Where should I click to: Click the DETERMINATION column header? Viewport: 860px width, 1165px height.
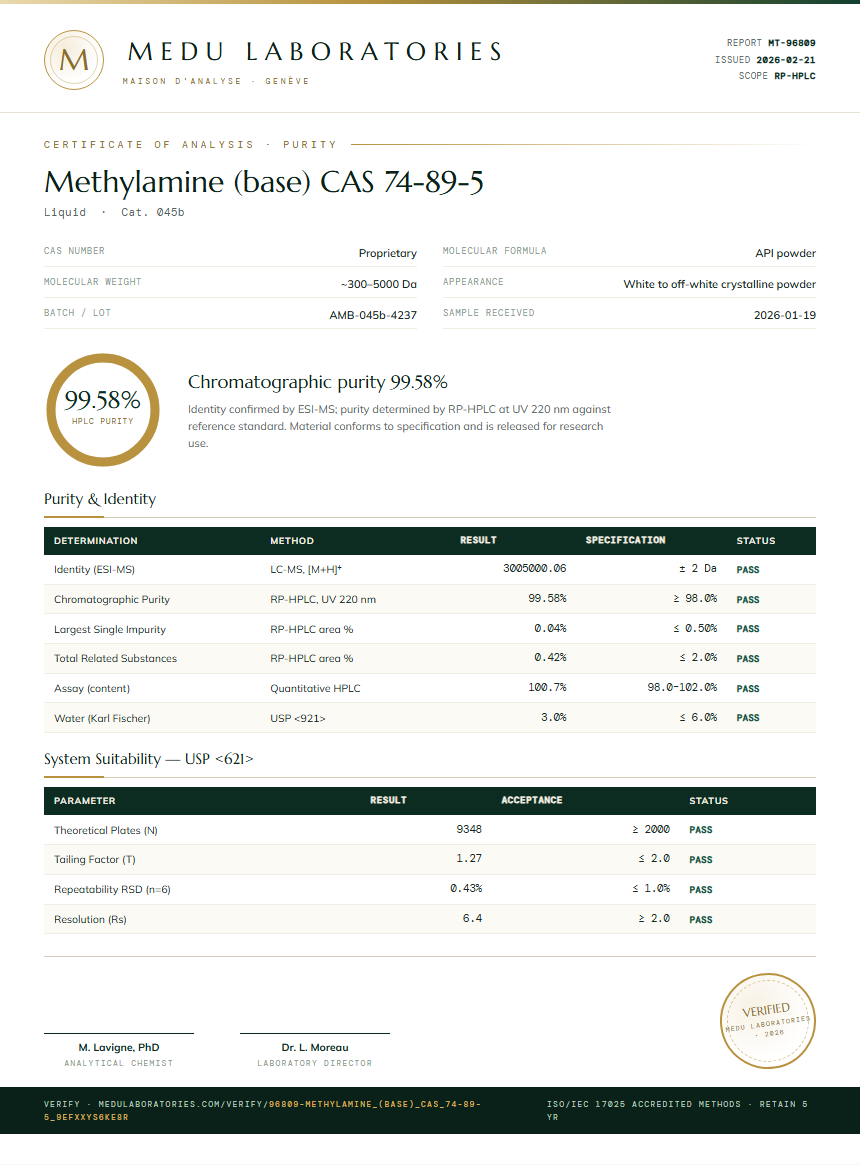pyautogui.click(x=95, y=541)
